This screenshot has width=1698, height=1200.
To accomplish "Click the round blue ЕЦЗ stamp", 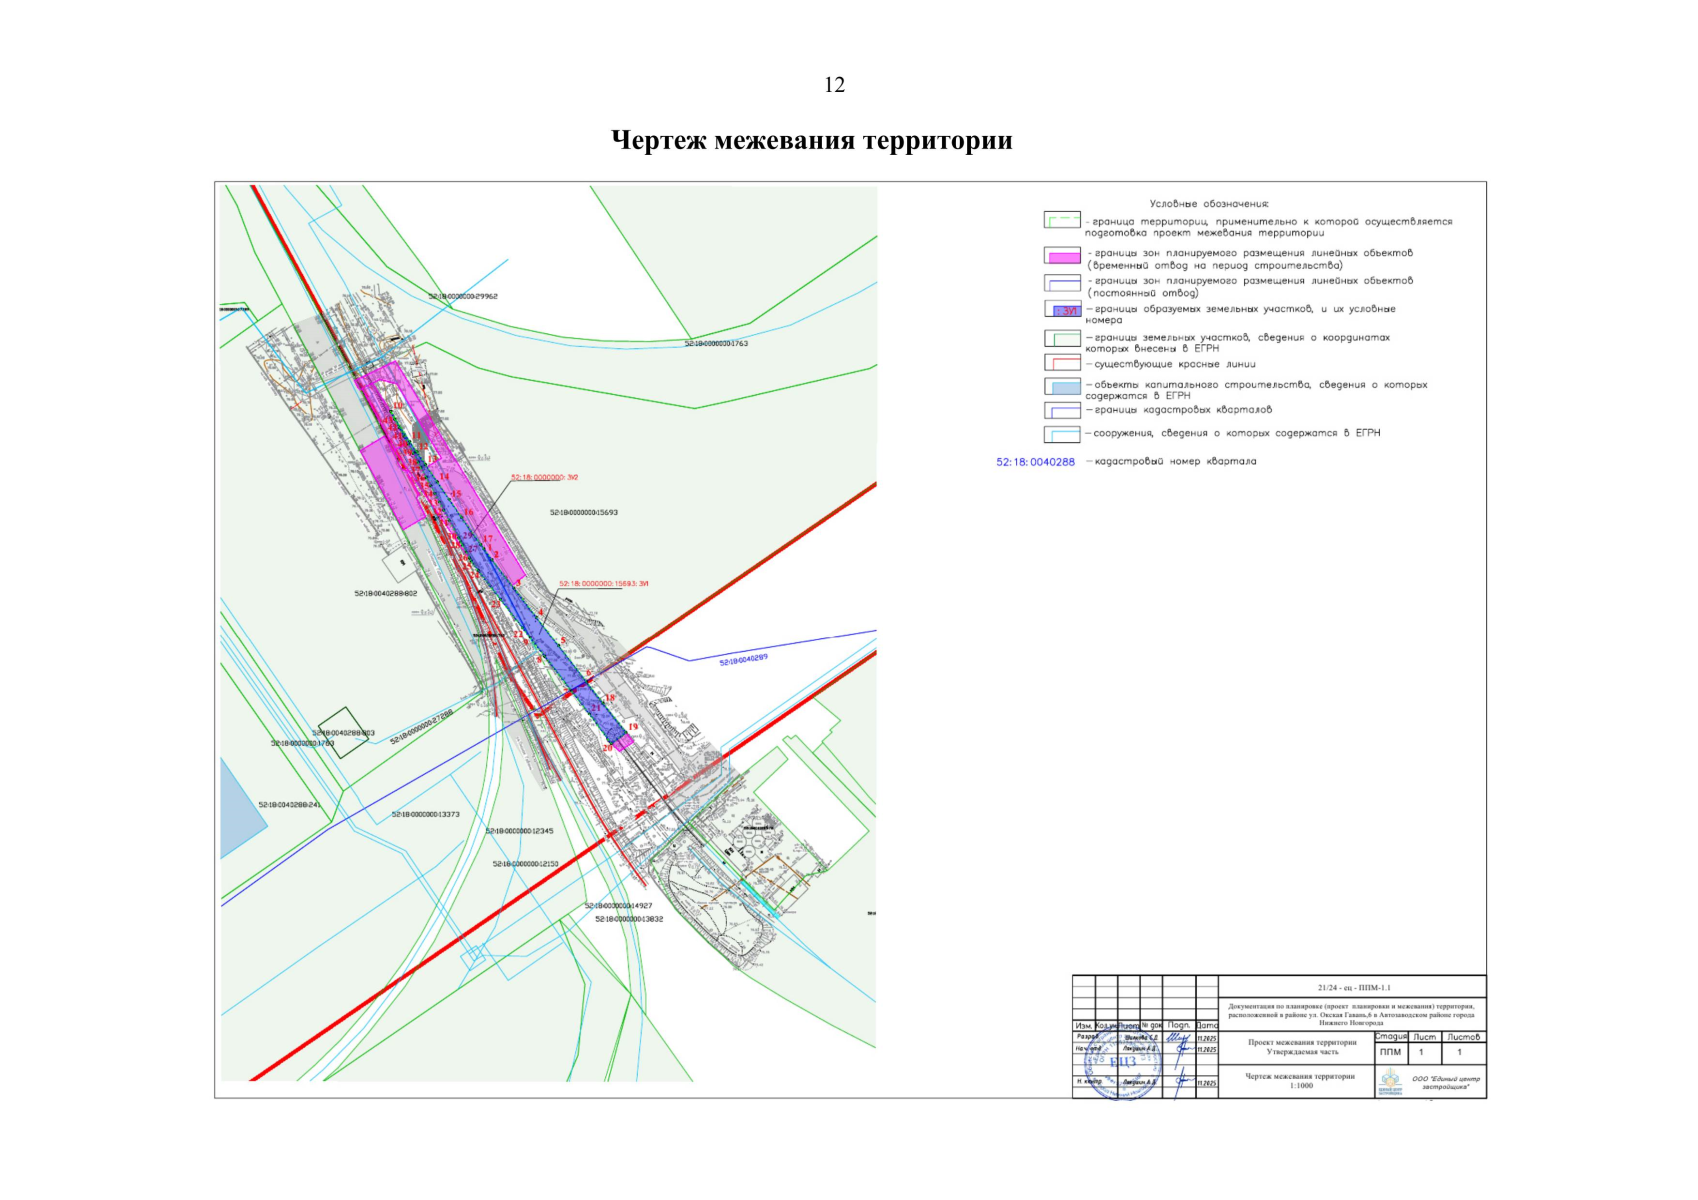I will pyautogui.click(x=1122, y=1063).
